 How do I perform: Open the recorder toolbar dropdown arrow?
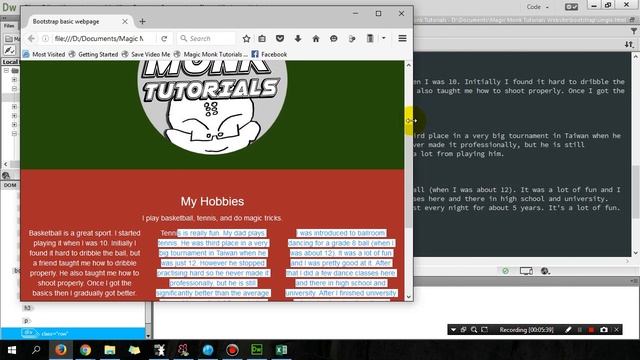pos(453,330)
